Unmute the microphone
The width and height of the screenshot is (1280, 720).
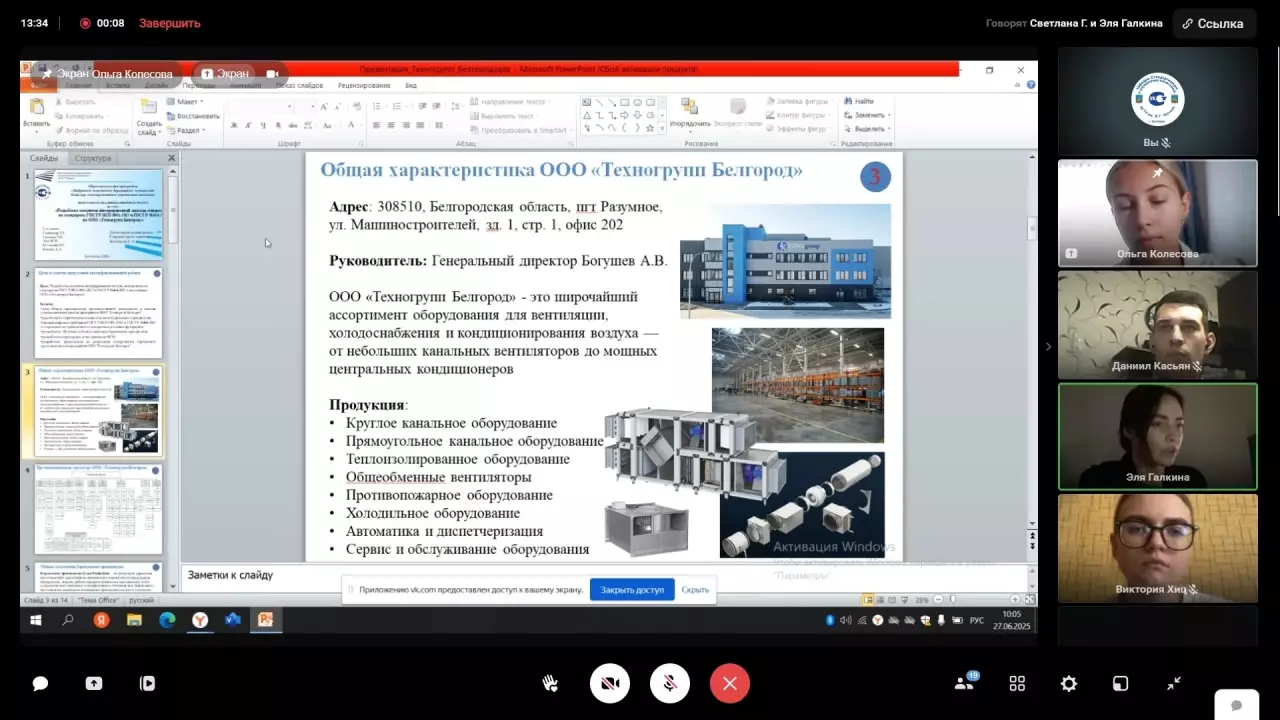coord(670,684)
